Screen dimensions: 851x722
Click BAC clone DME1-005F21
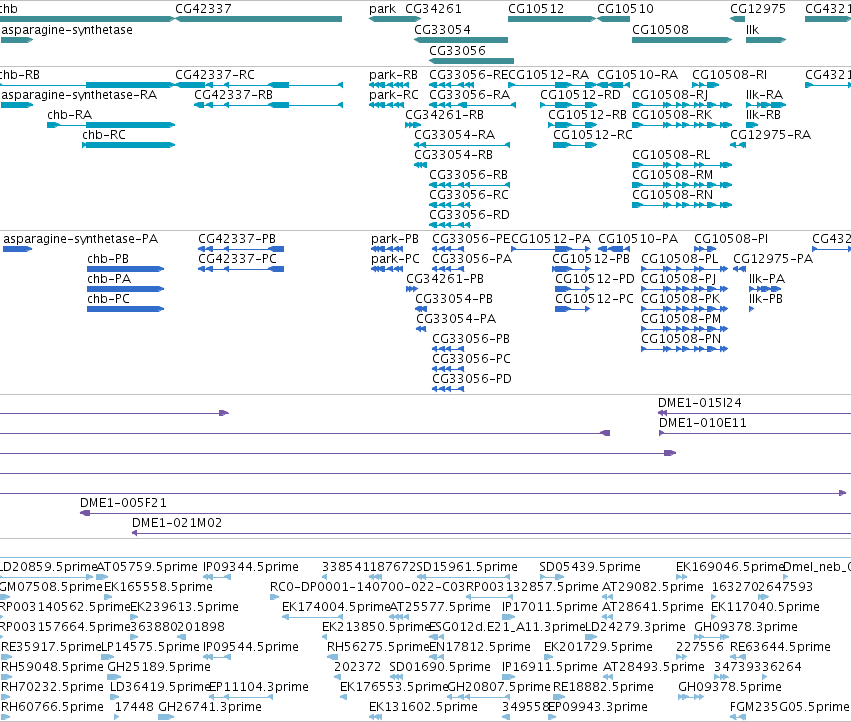click(123, 503)
